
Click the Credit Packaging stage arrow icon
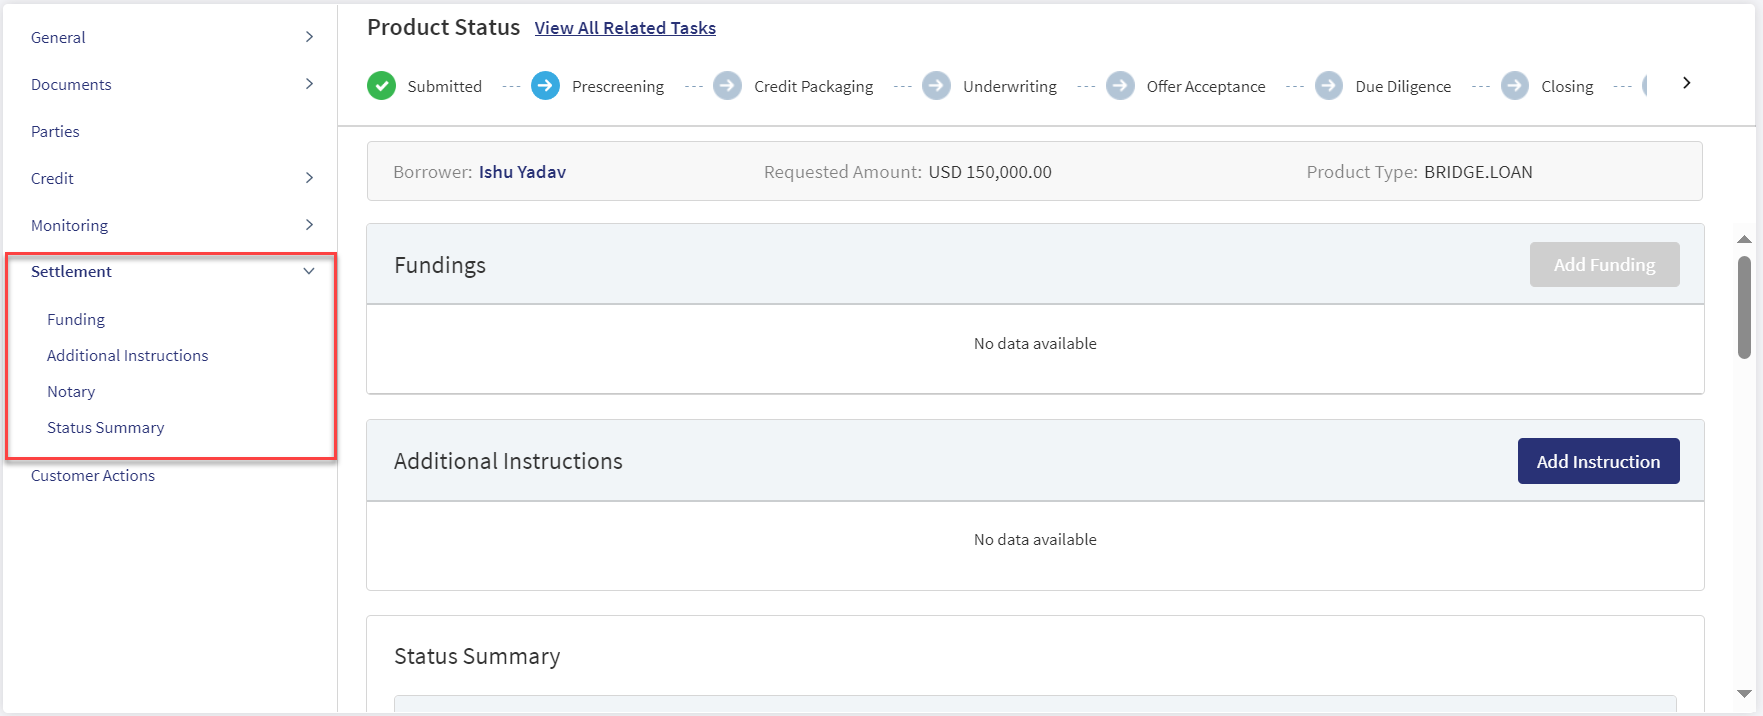(x=727, y=86)
